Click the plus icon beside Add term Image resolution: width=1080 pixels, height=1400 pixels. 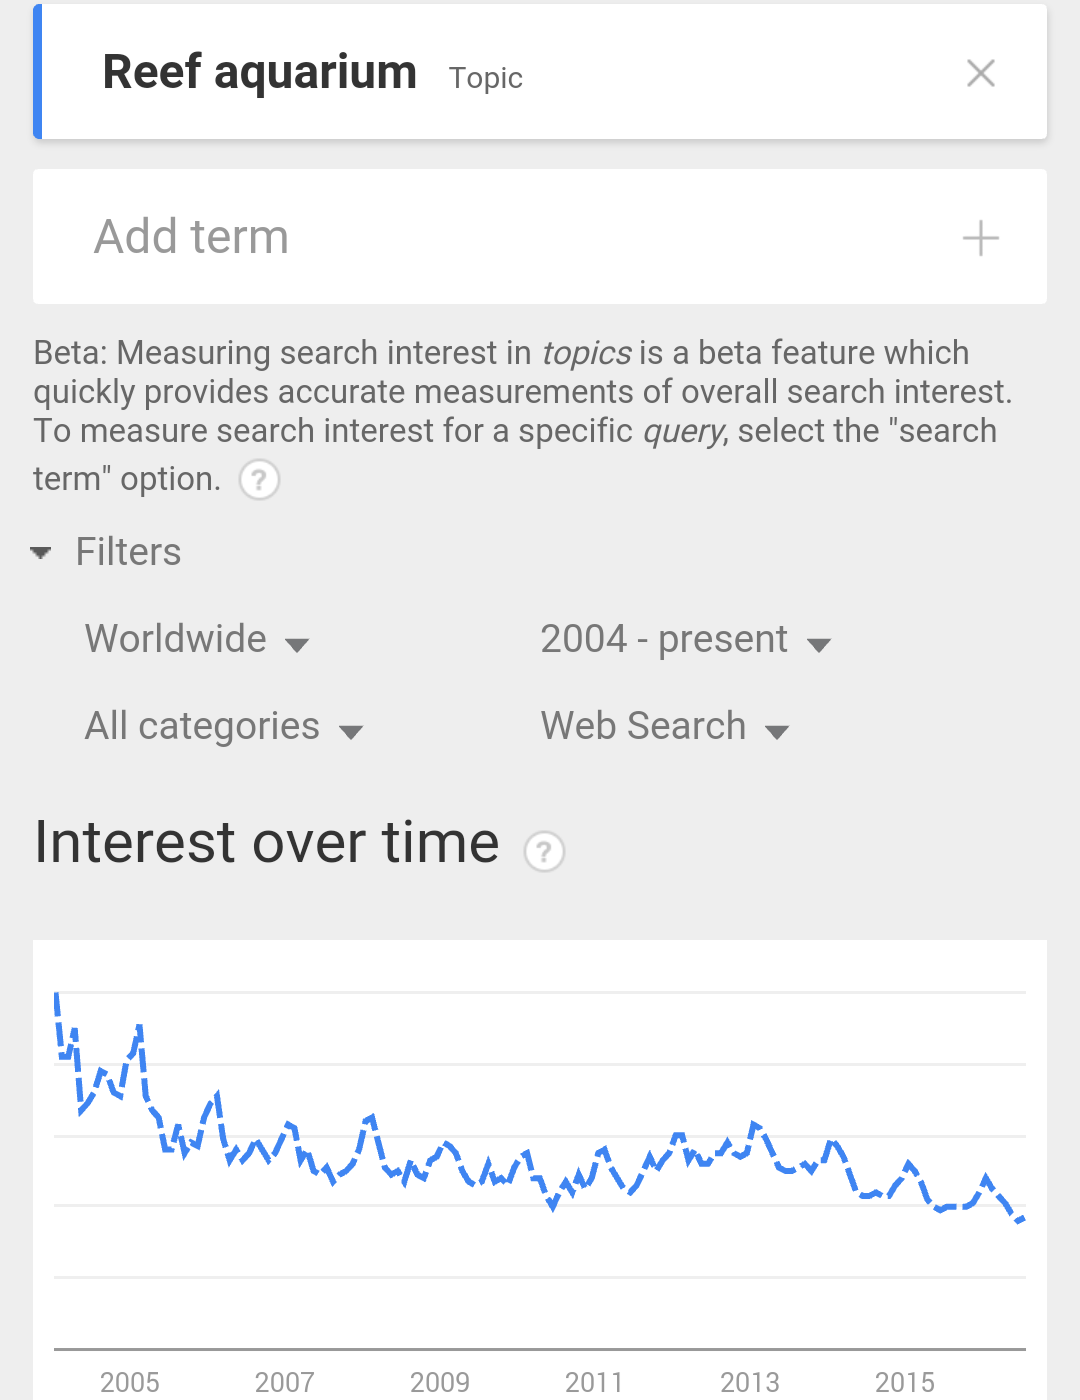pos(980,238)
